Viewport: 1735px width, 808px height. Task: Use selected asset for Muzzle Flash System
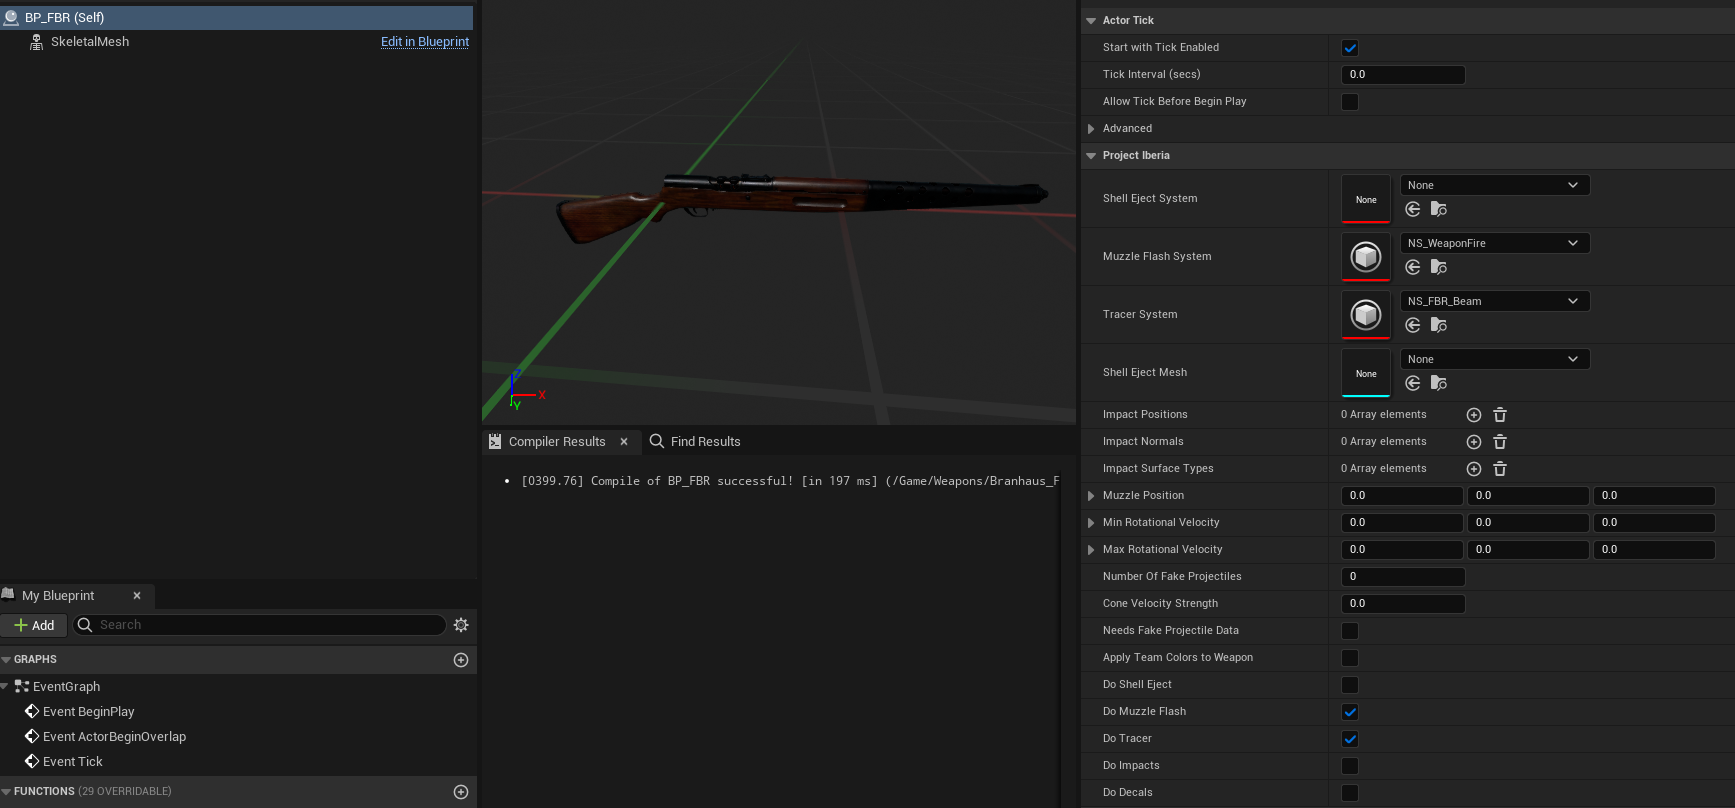tap(1413, 267)
